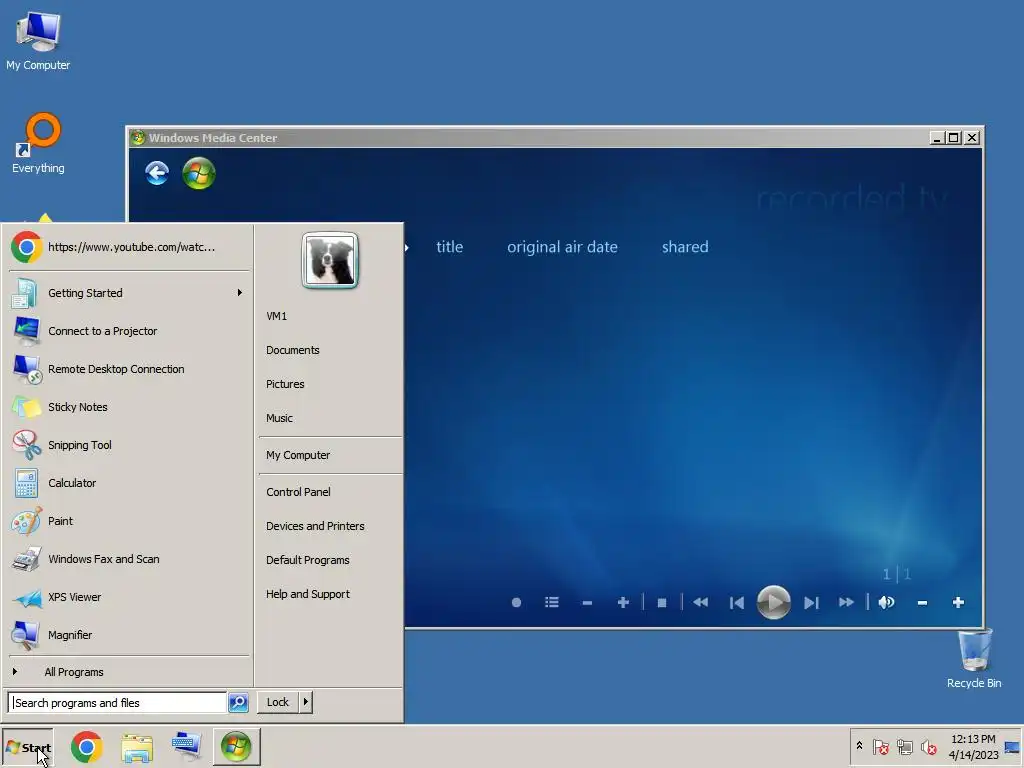
Task: Launch Windows Fax and Scan
Action: point(129,559)
